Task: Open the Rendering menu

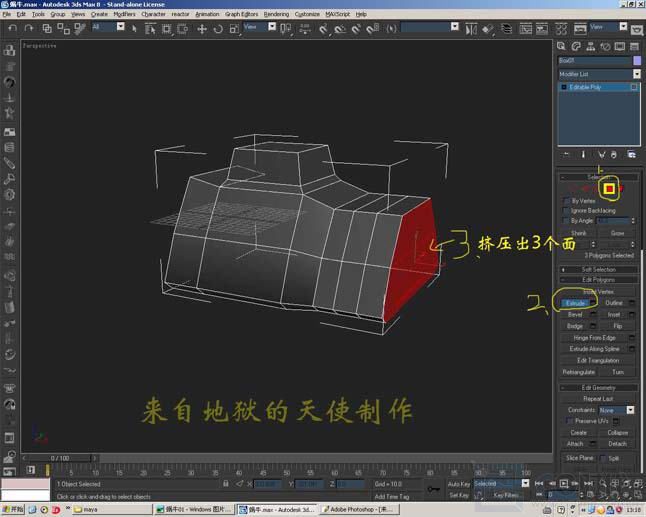Action: click(x=276, y=14)
